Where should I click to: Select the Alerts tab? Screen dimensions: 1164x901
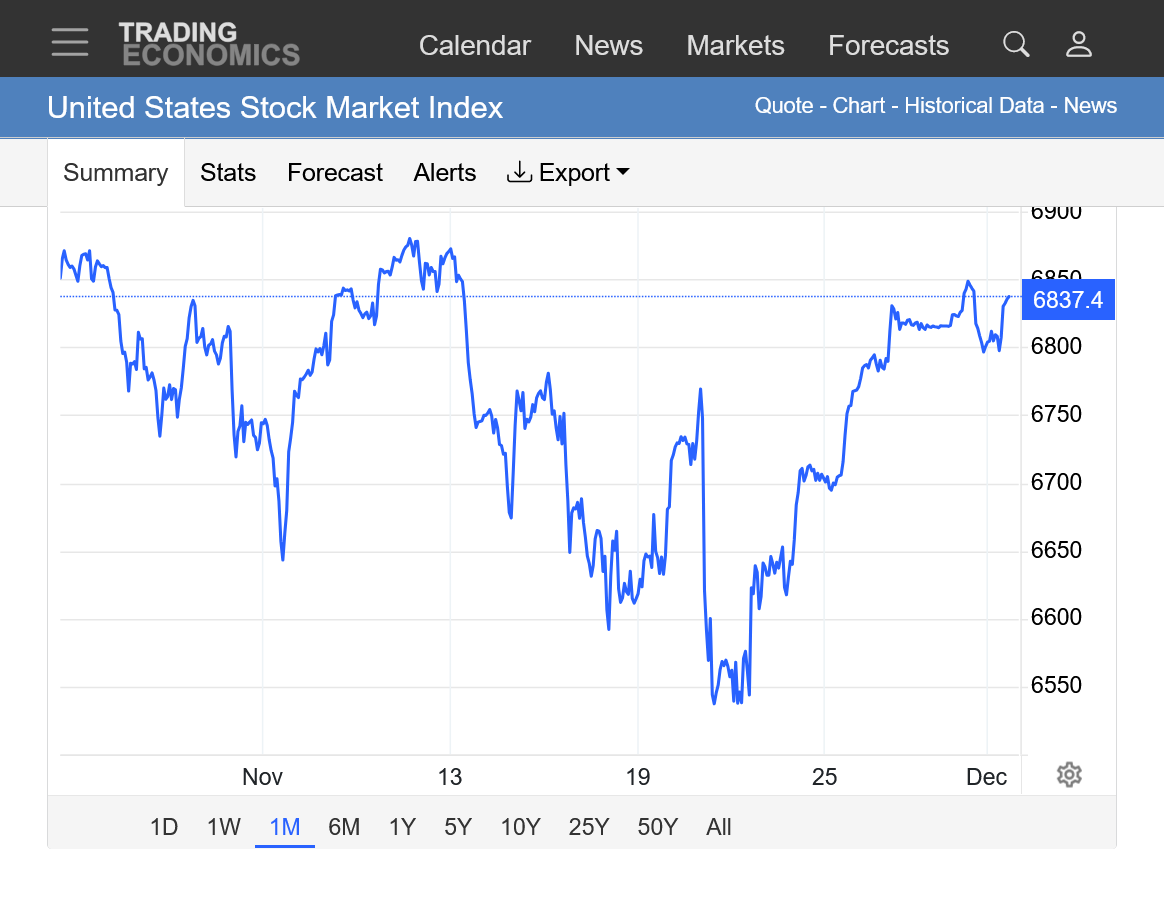pos(445,173)
